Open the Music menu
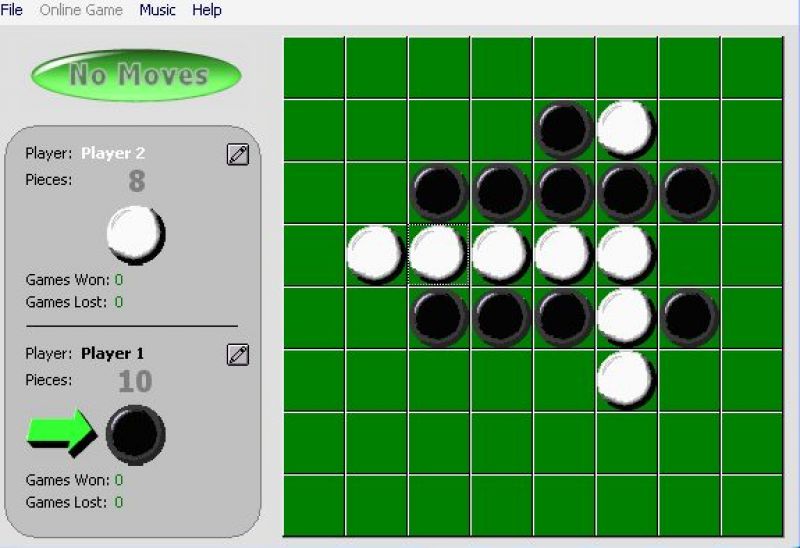The height and width of the screenshot is (548, 800). [x=157, y=10]
